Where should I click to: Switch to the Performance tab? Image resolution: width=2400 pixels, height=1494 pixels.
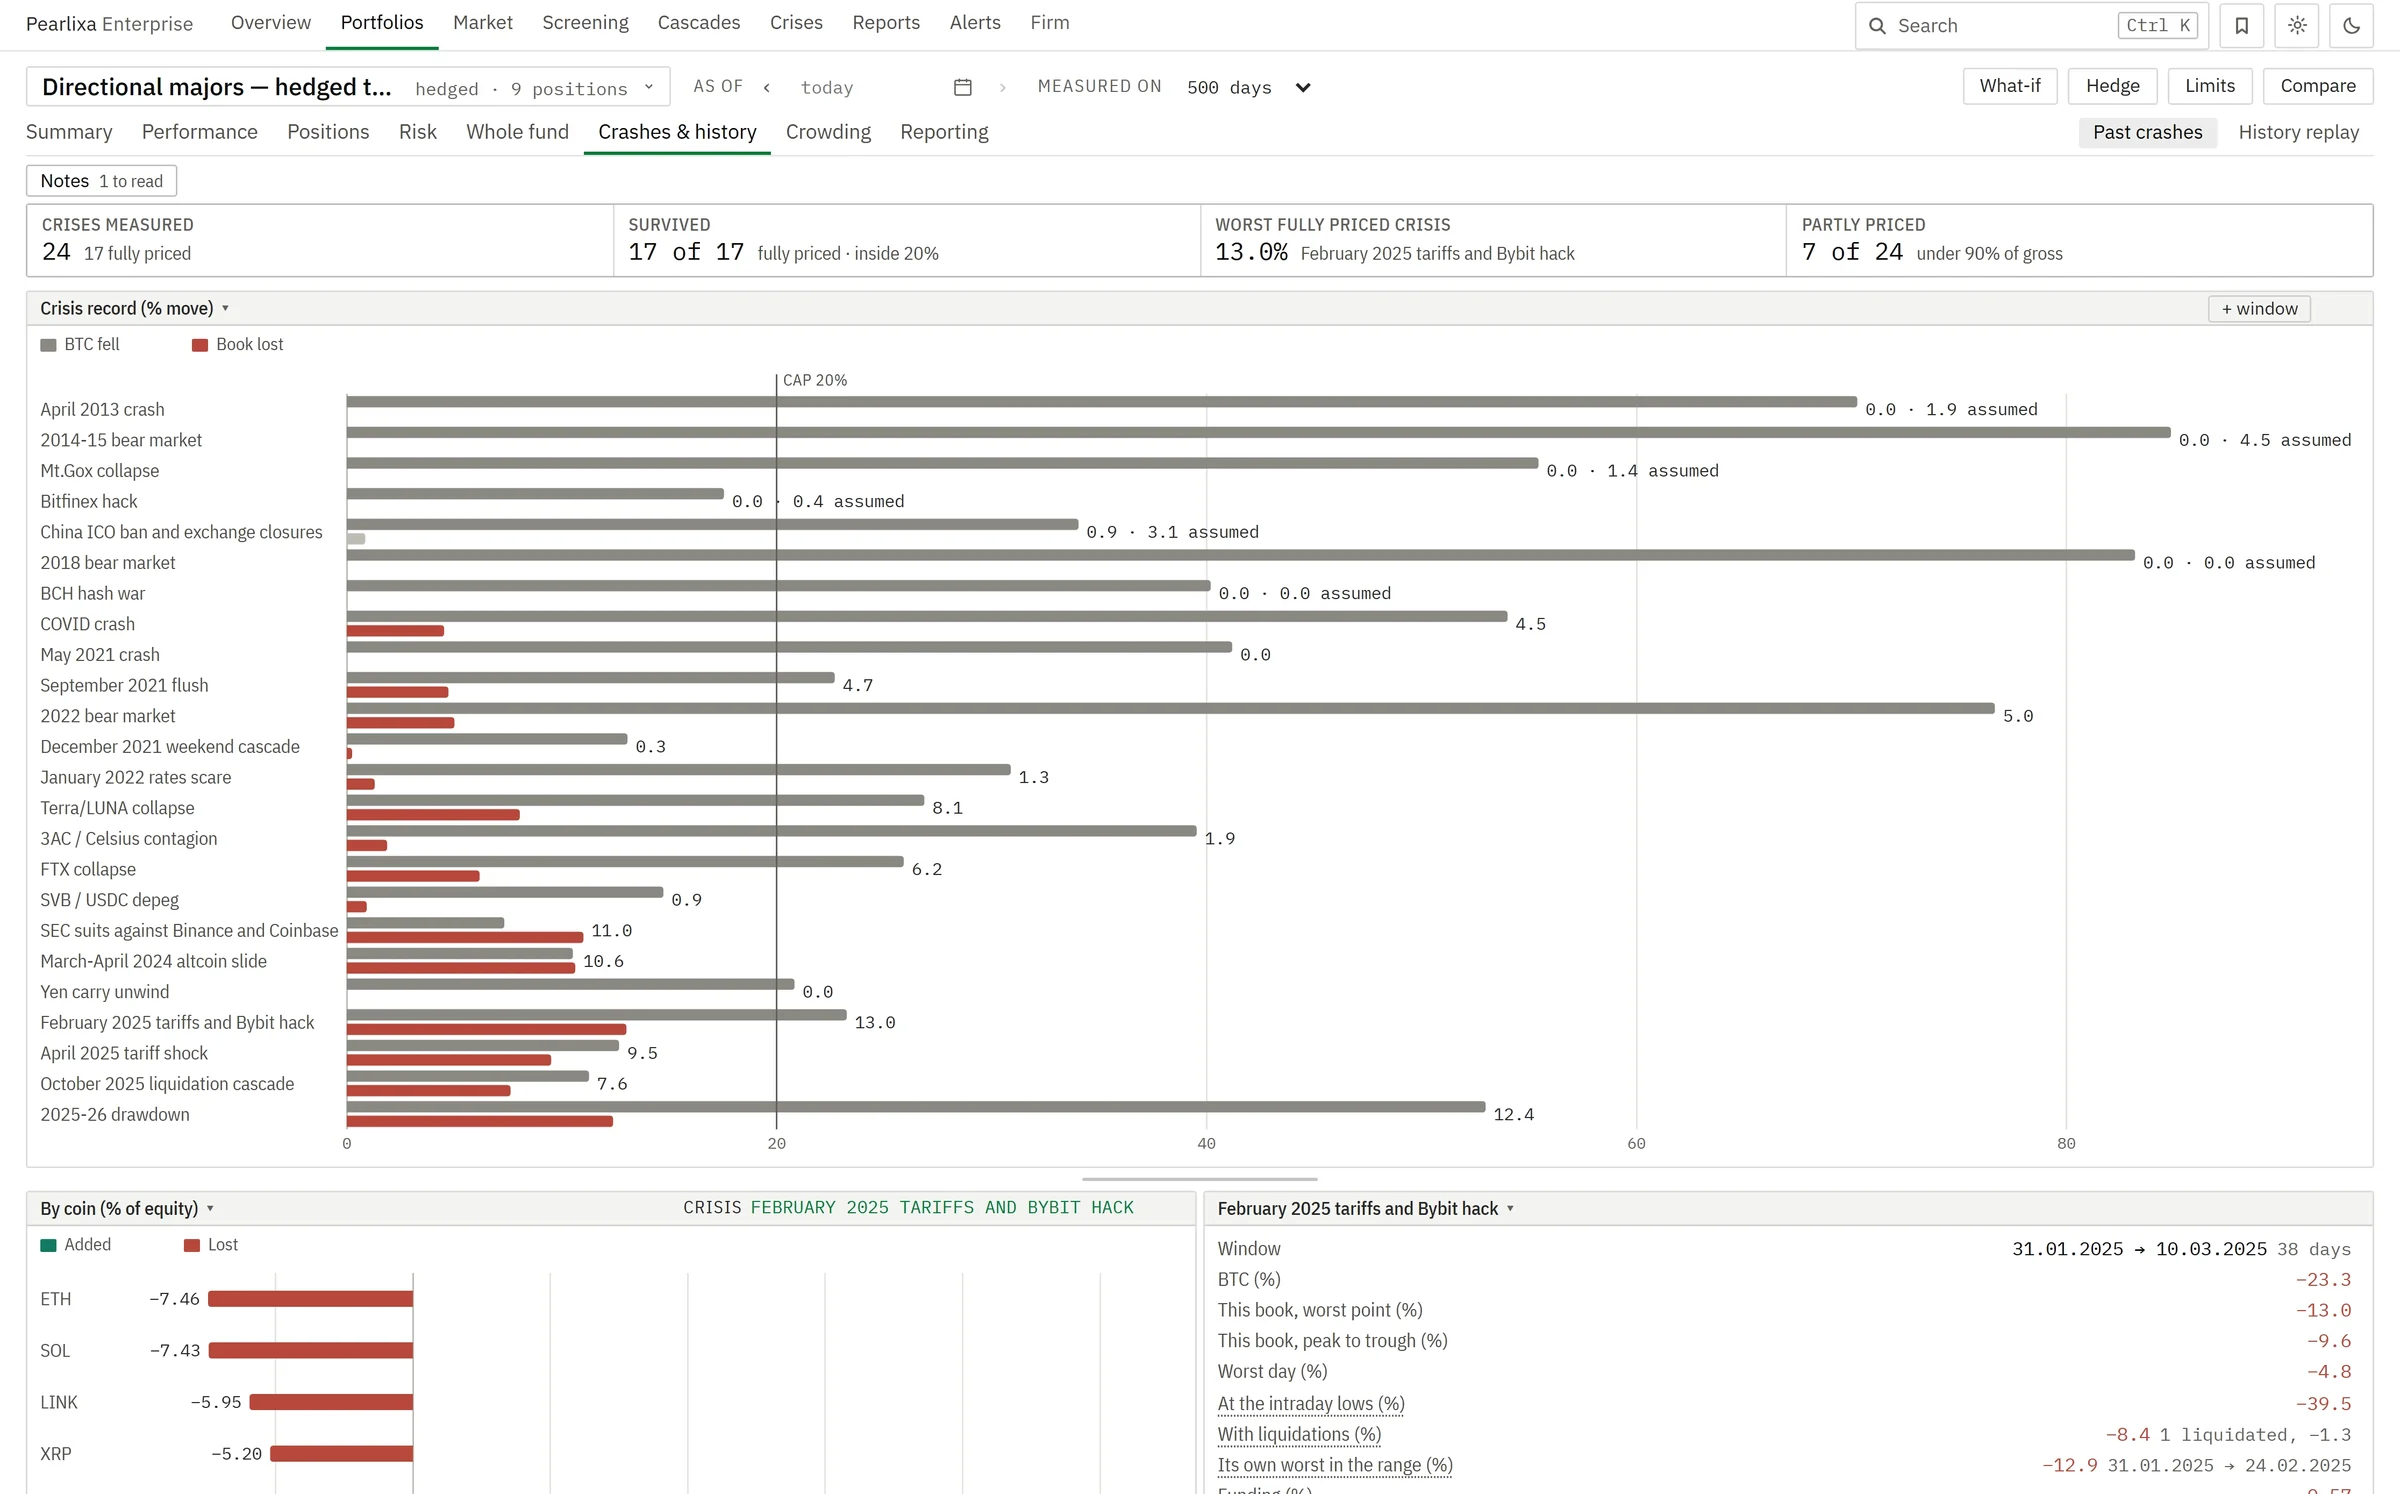tap(199, 133)
